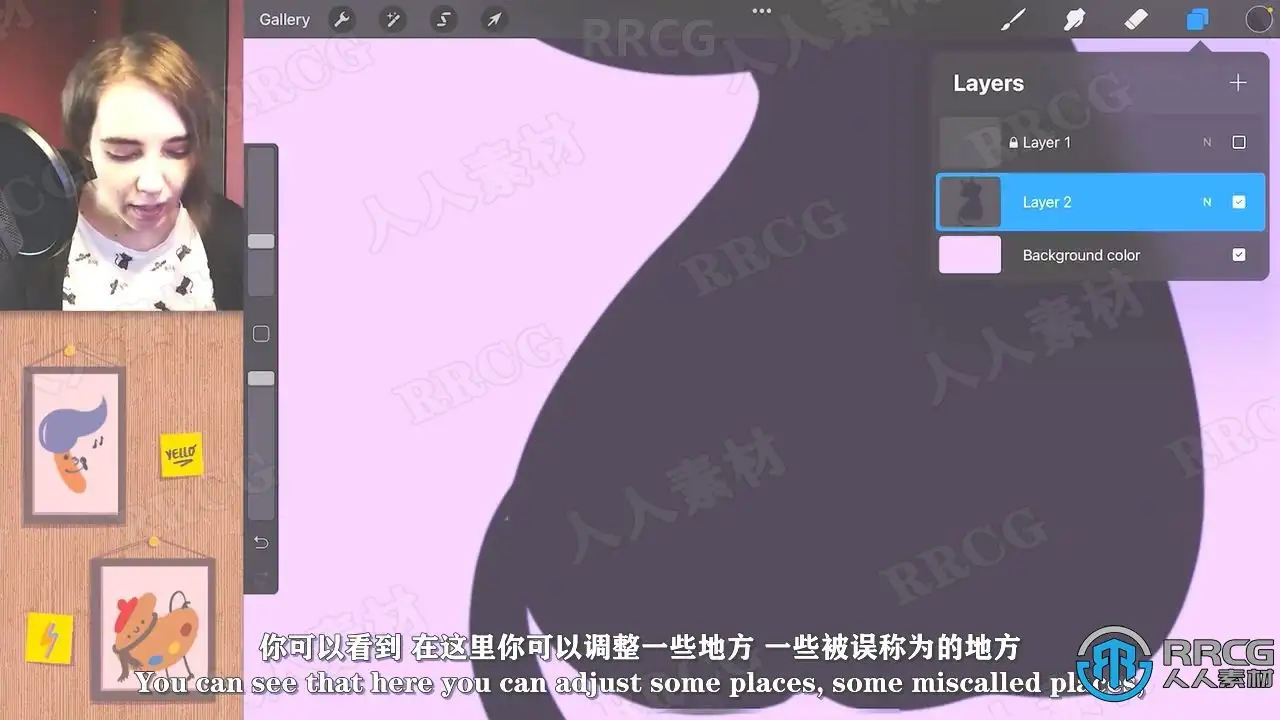
Task: Undo with the sidebar arrow
Action: 261,542
